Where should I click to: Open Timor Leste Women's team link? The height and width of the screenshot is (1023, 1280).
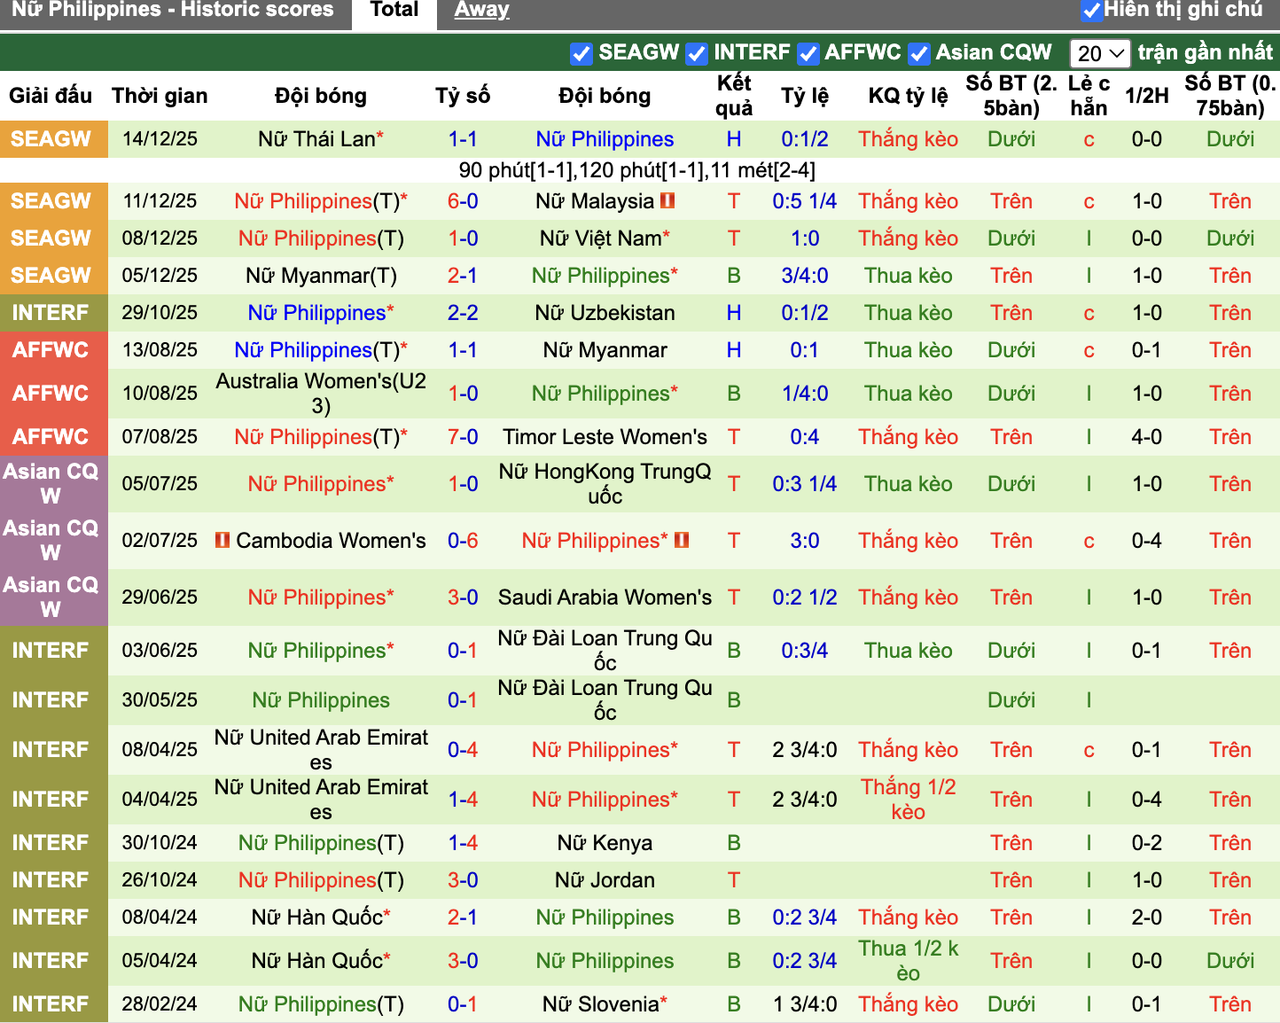click(605, 437)
